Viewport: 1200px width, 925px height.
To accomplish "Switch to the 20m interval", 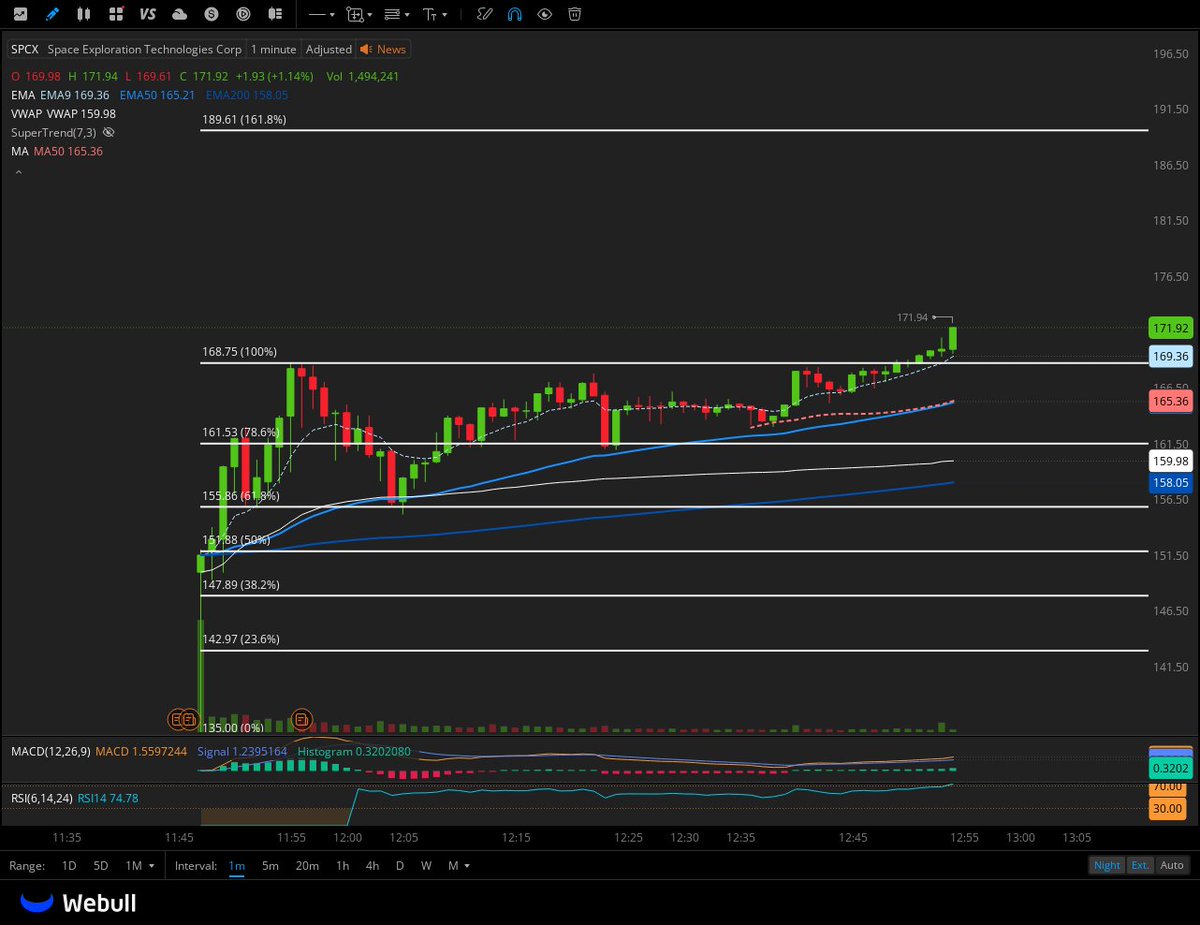I will [307, 865].
